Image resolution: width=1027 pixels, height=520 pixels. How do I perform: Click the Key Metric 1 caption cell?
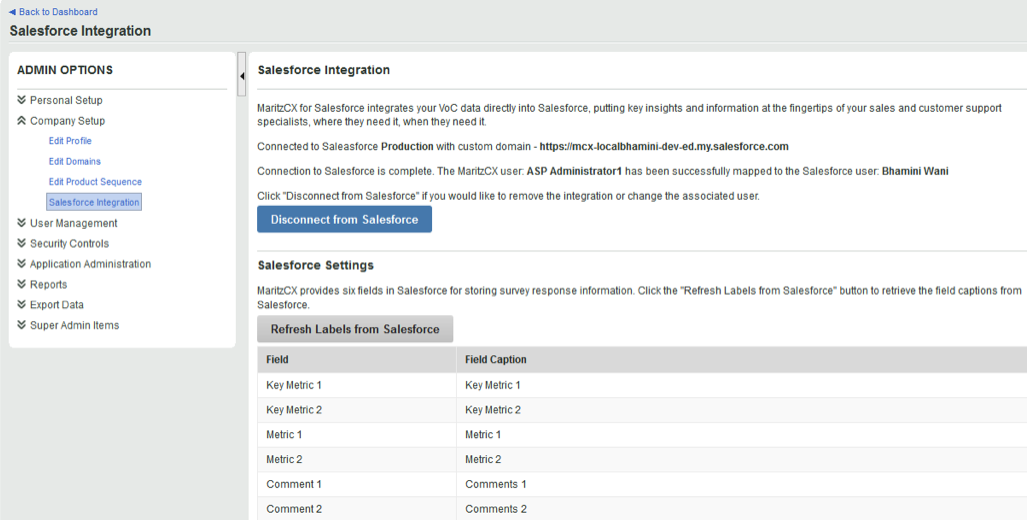[x=741, y=385]
